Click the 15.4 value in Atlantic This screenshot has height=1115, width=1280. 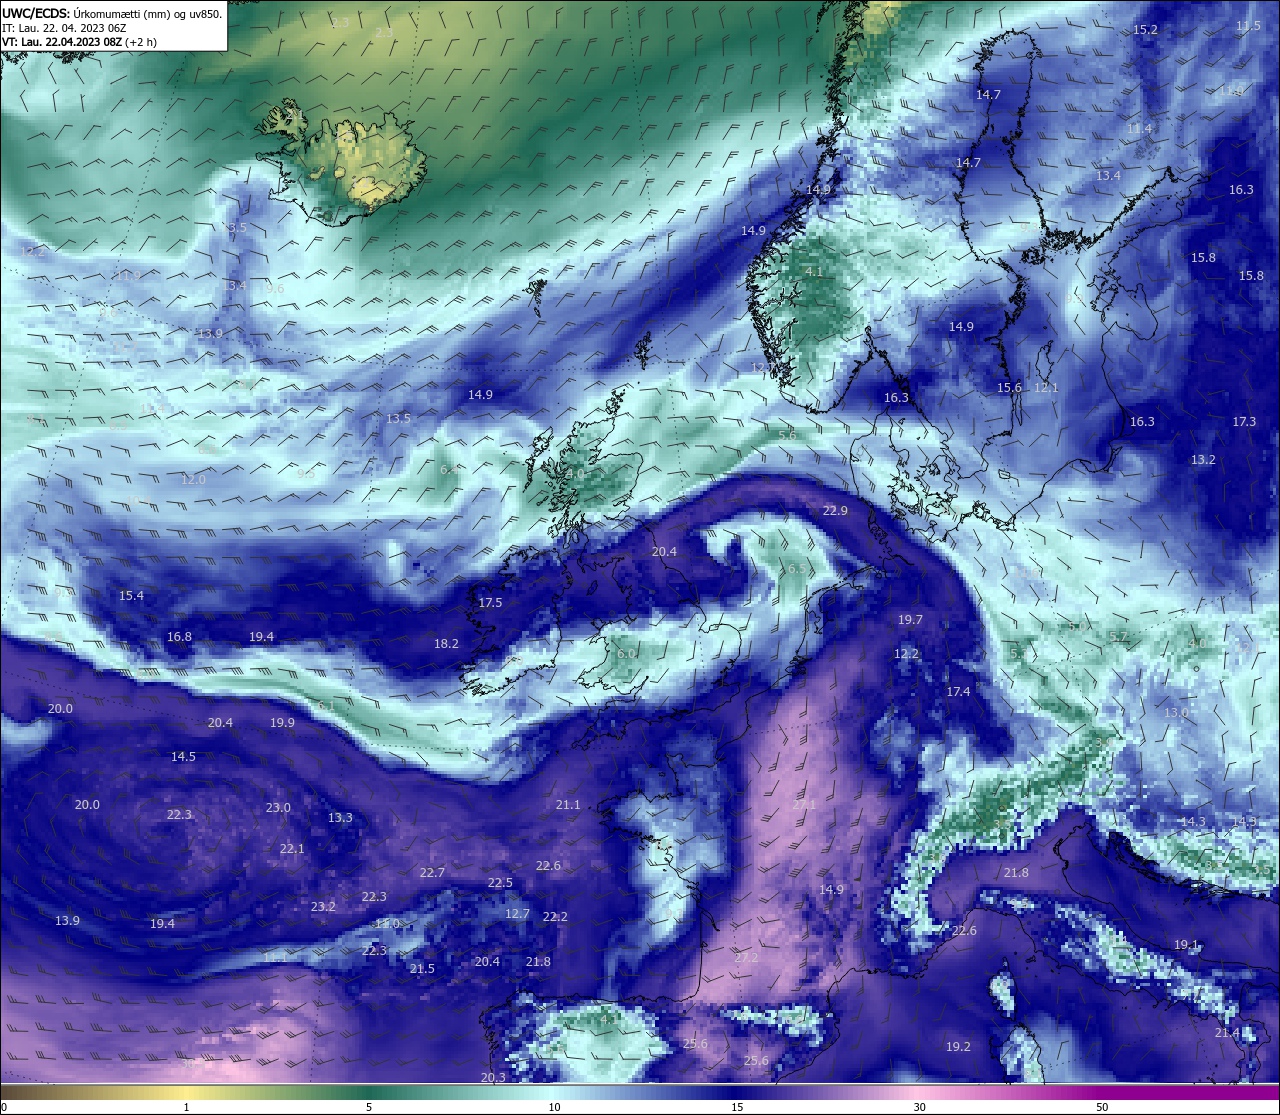click(x=131, y=595)
